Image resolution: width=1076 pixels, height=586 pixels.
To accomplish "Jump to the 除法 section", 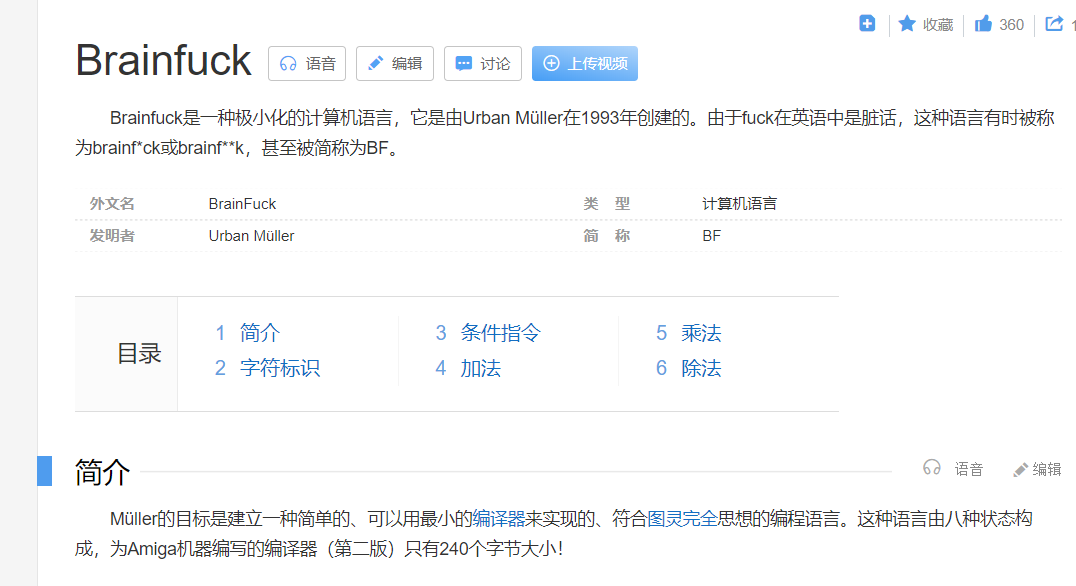I will [701, 368].
